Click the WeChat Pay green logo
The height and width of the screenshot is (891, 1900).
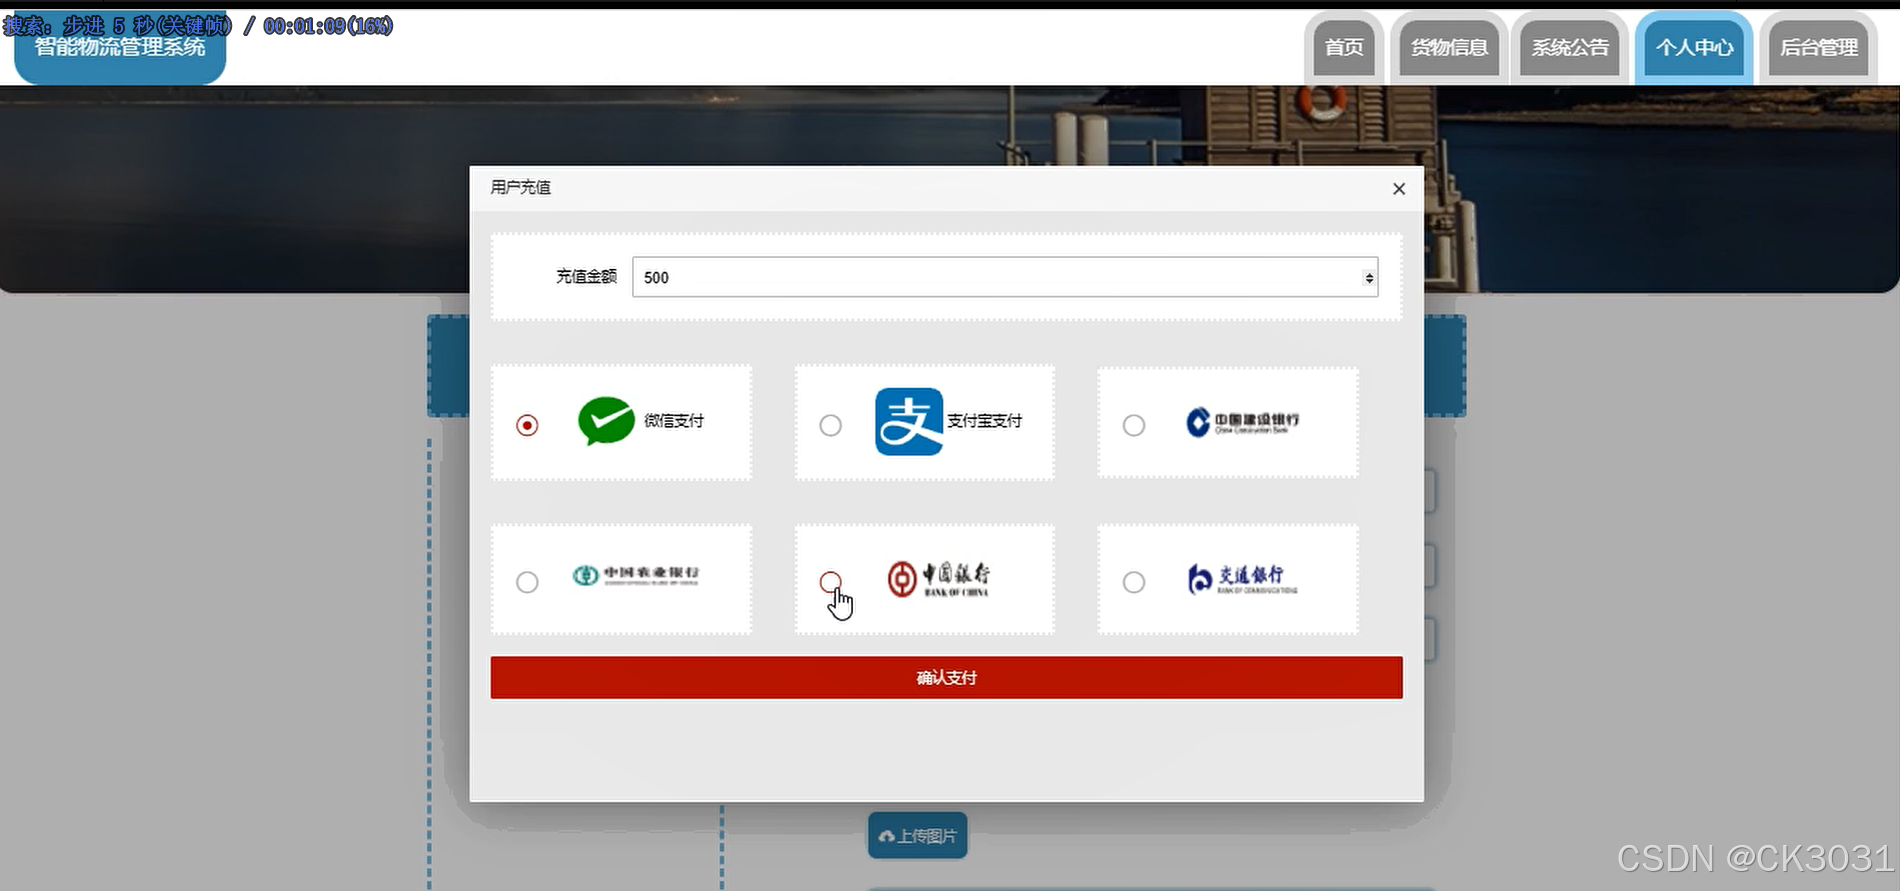coord(606,421)
